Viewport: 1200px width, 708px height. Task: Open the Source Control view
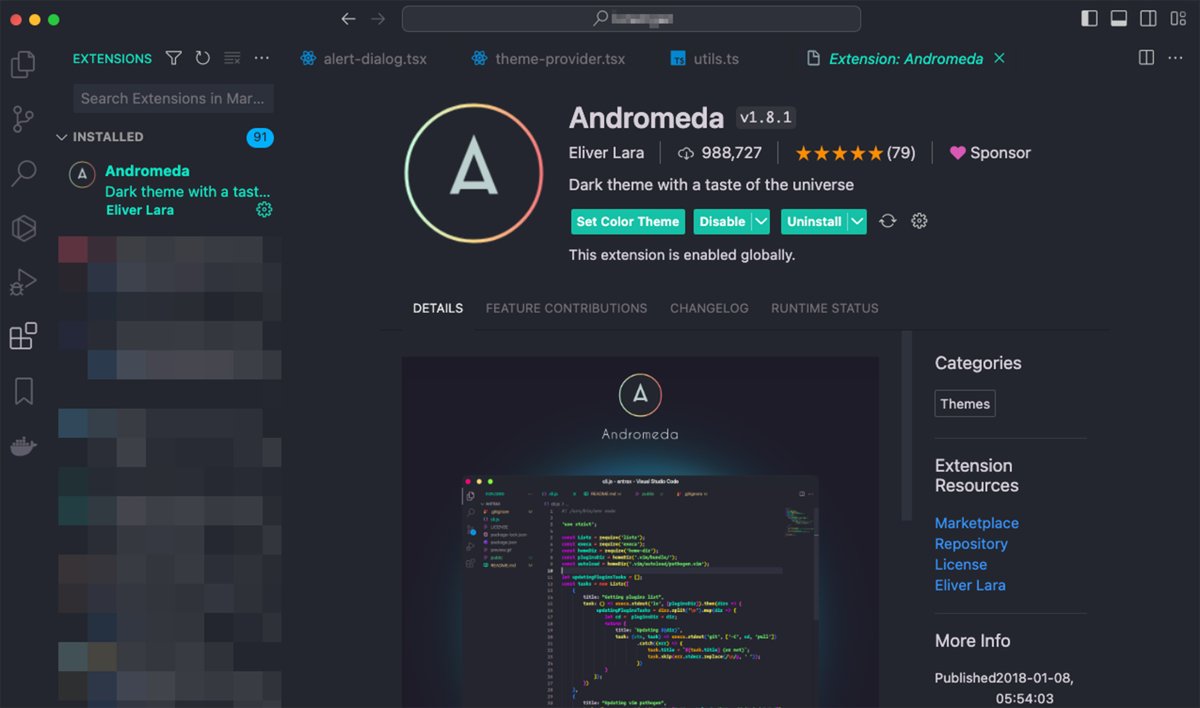click(x=23, y=120)
